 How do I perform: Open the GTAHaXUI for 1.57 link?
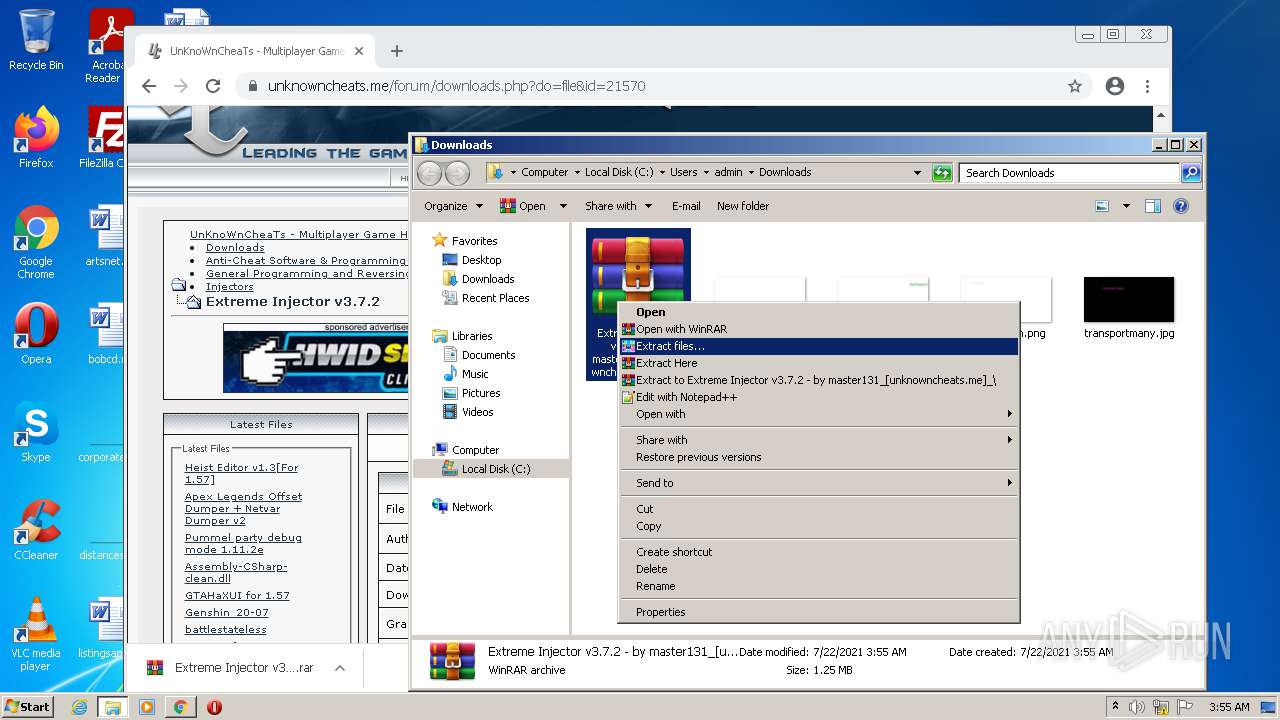point(237,596)
